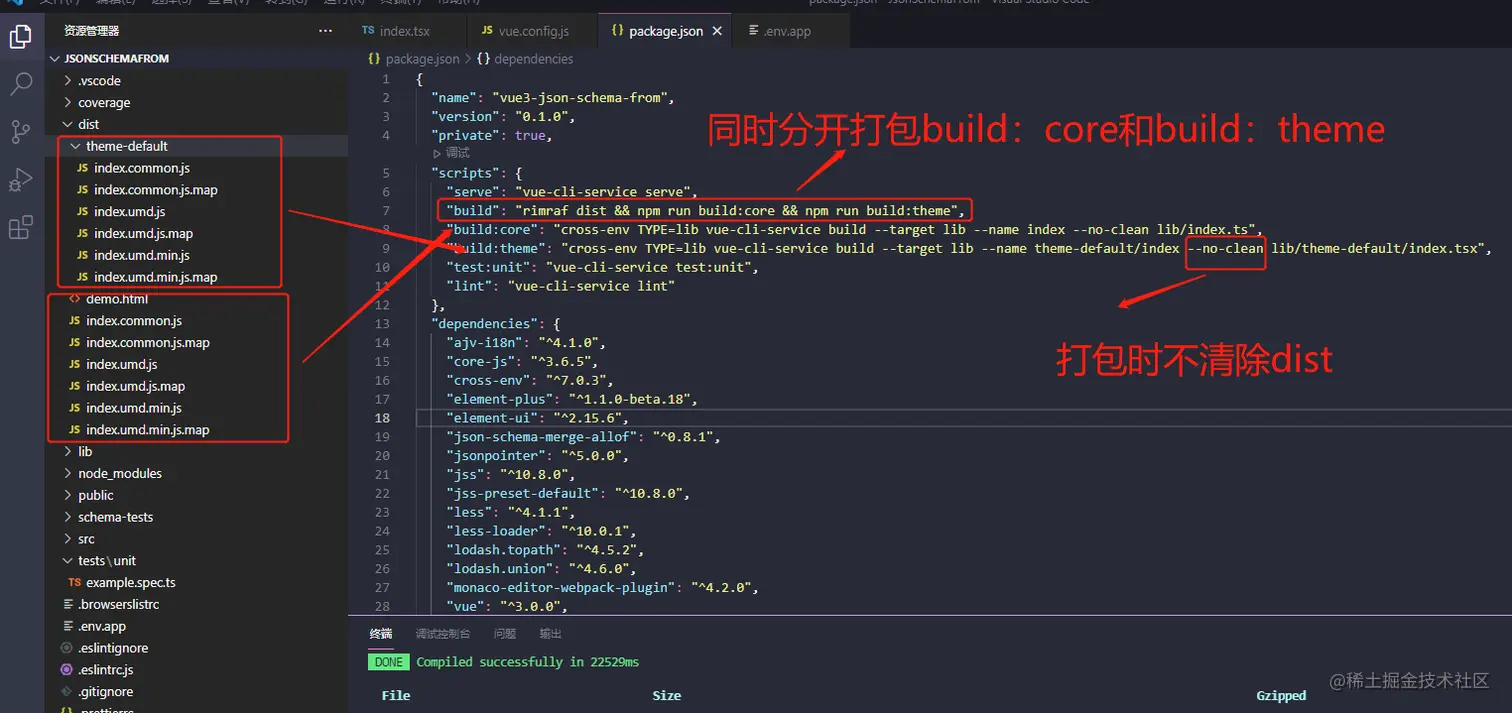Click line number 18 in gutter
The image size is (1512, 713).
pyautogui.click(x=383, y=417)
